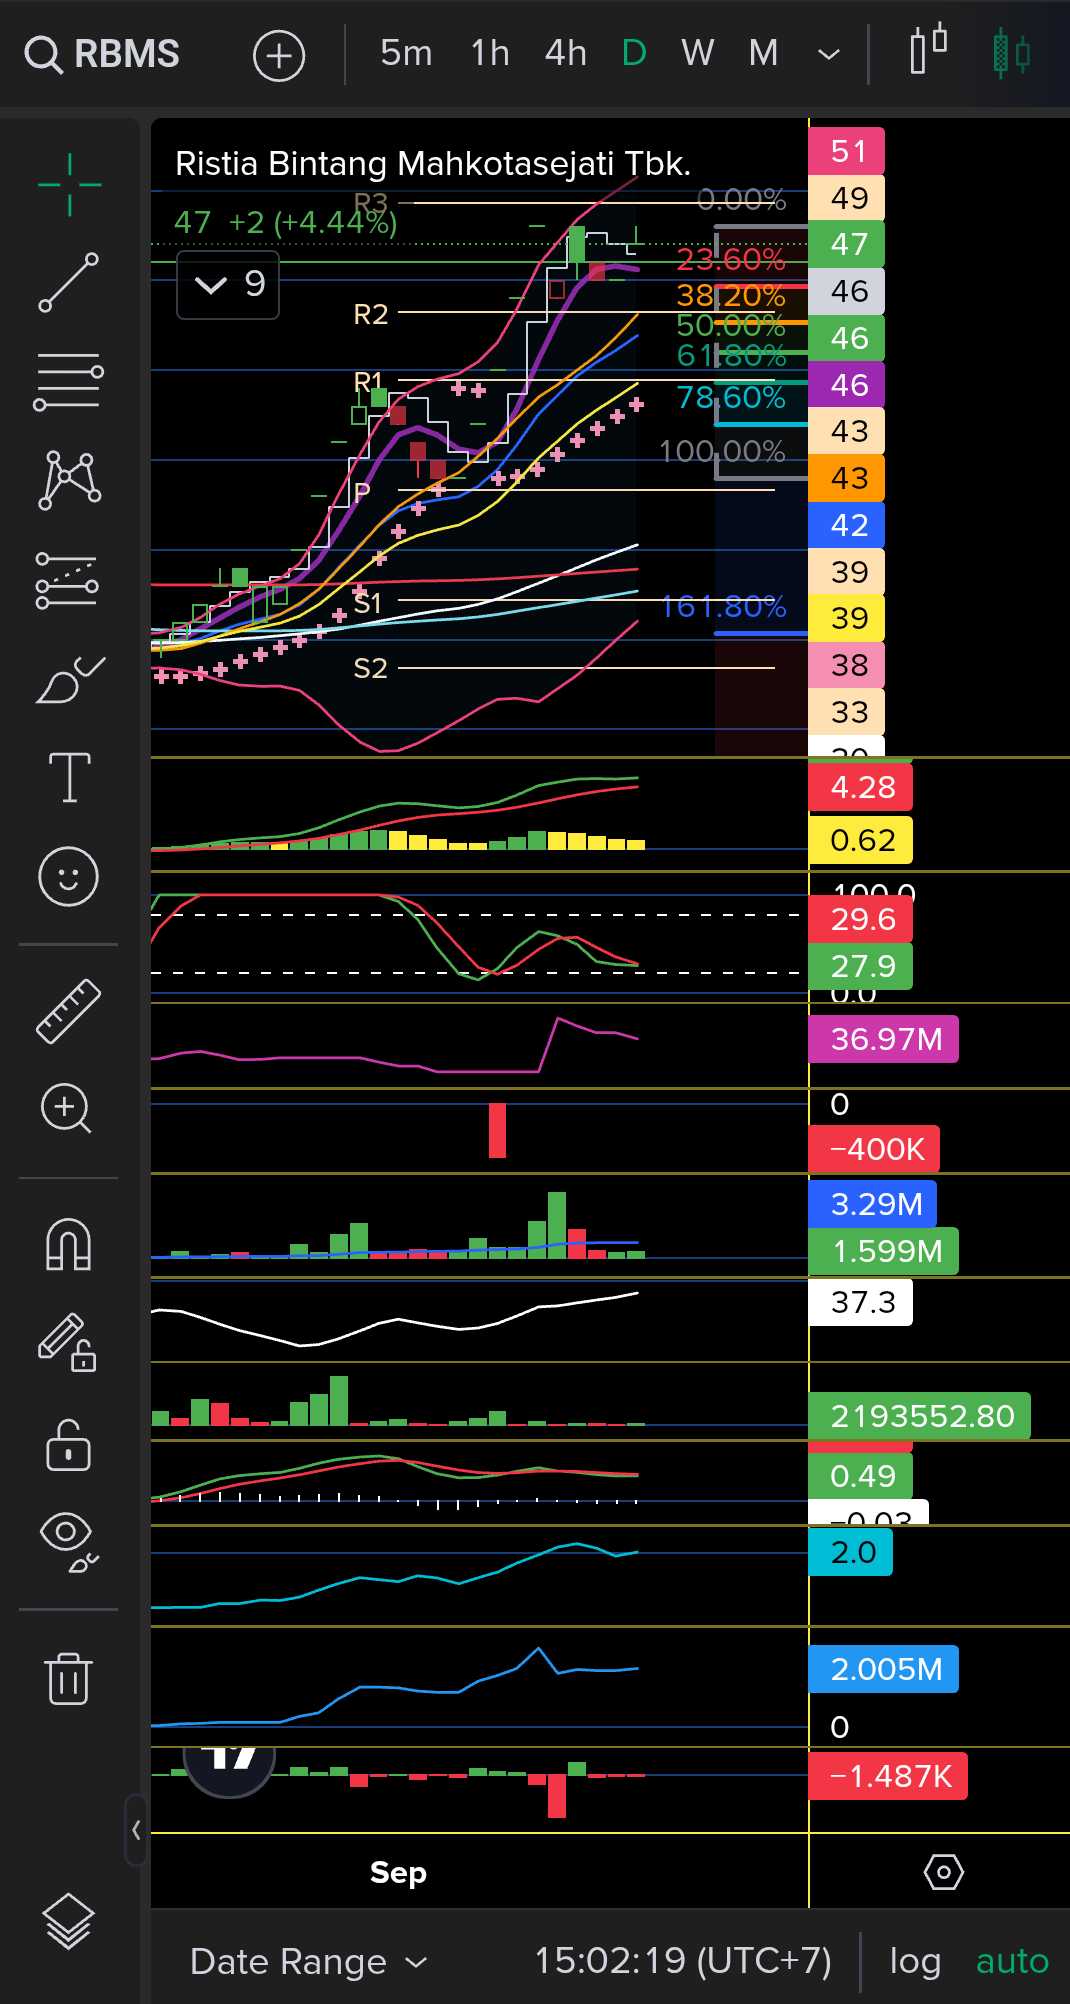Screen dimensions: 1070x2004
Task: Select the M monthly timeframe
Action: [763, 53]
